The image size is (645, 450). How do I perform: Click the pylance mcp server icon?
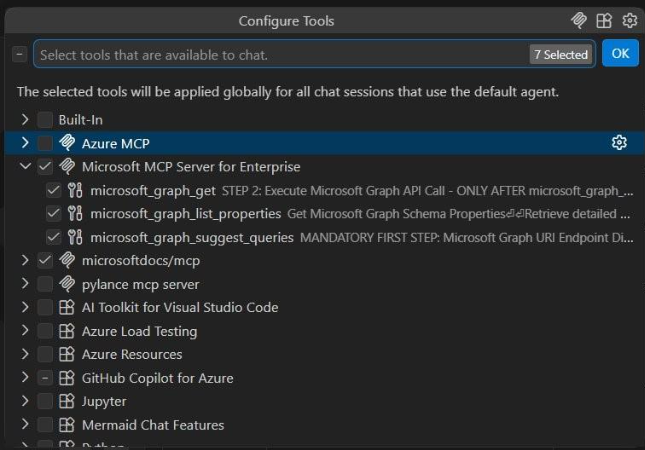click(x=67, y=284)
